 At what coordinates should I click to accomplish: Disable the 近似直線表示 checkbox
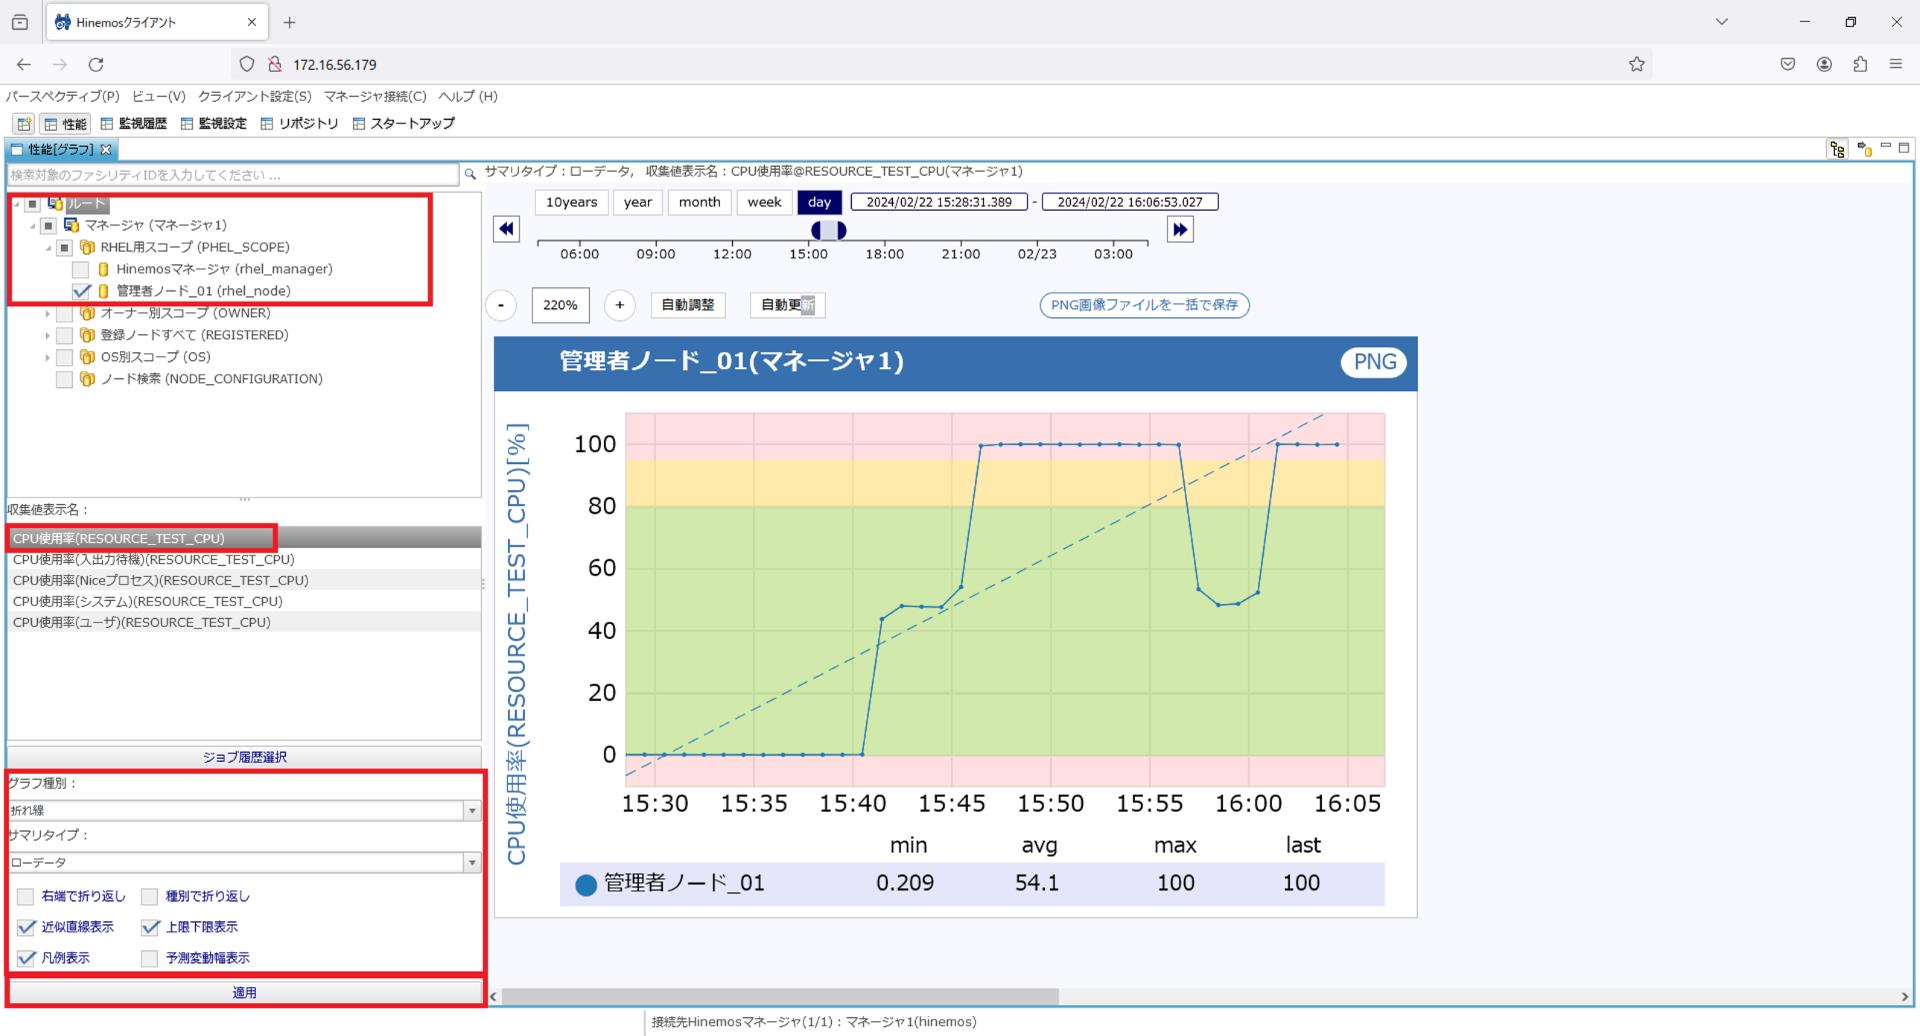point(26,927)
